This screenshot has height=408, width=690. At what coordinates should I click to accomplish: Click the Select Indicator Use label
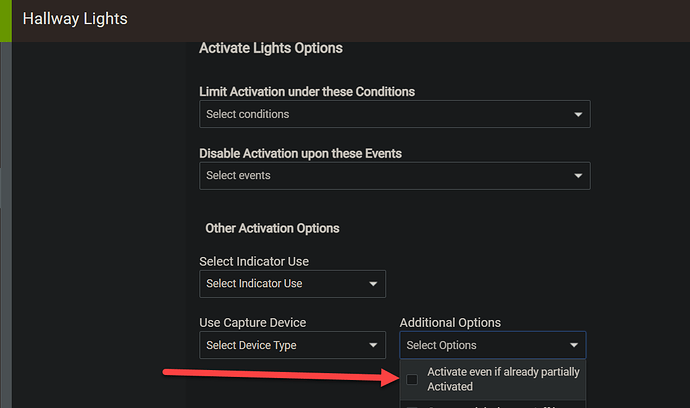254,261
